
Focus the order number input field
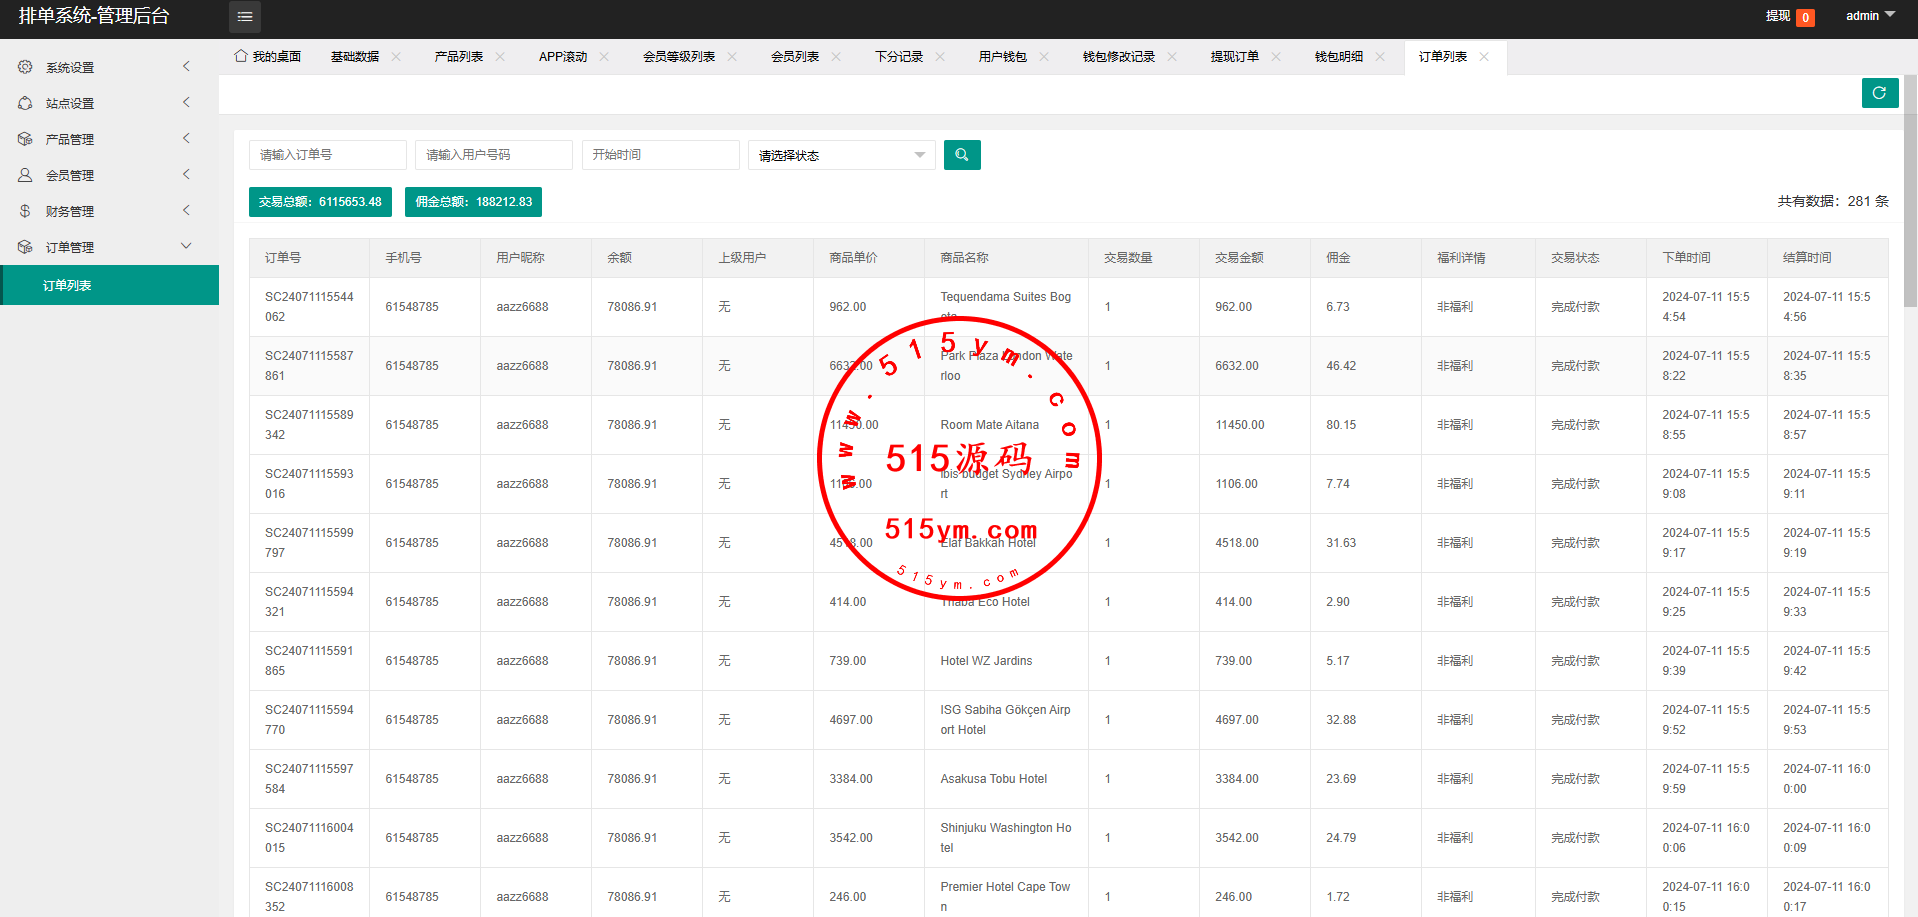click(327, 155)
